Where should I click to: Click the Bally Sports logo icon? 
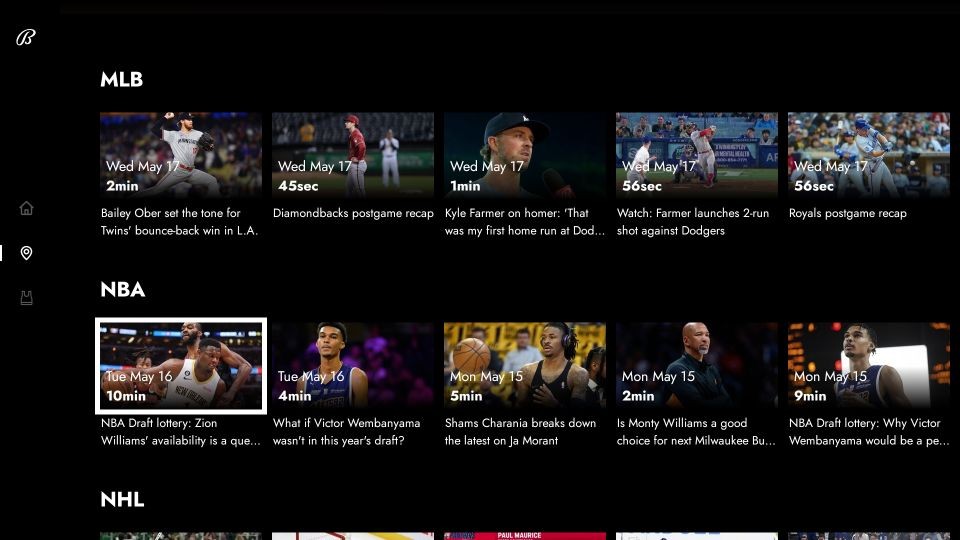pos(26,38)
